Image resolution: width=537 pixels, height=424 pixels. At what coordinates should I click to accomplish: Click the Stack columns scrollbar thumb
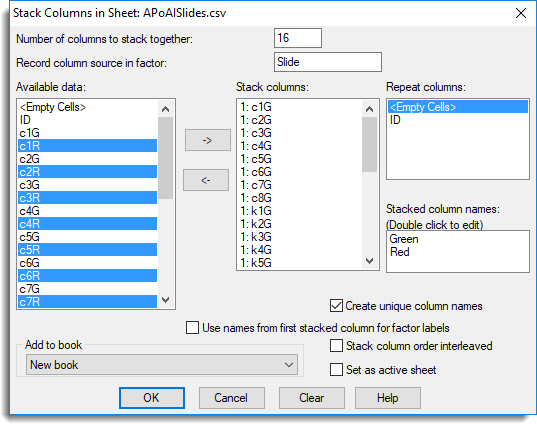[x=369, y=145]
